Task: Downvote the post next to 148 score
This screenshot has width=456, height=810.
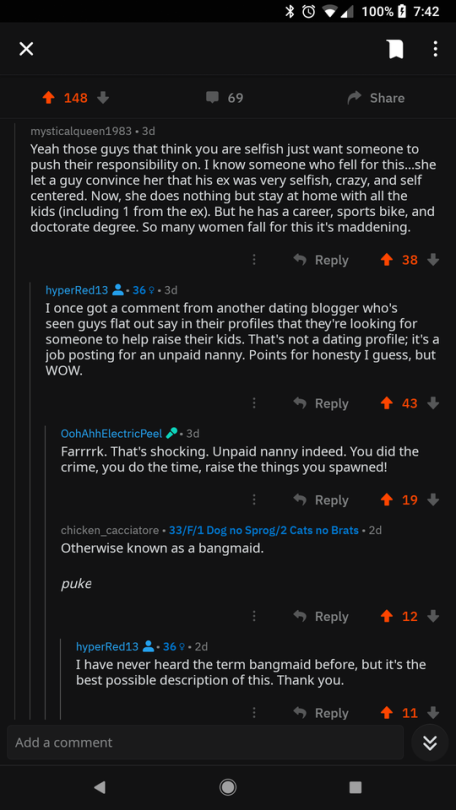Action: pos(103,98)
